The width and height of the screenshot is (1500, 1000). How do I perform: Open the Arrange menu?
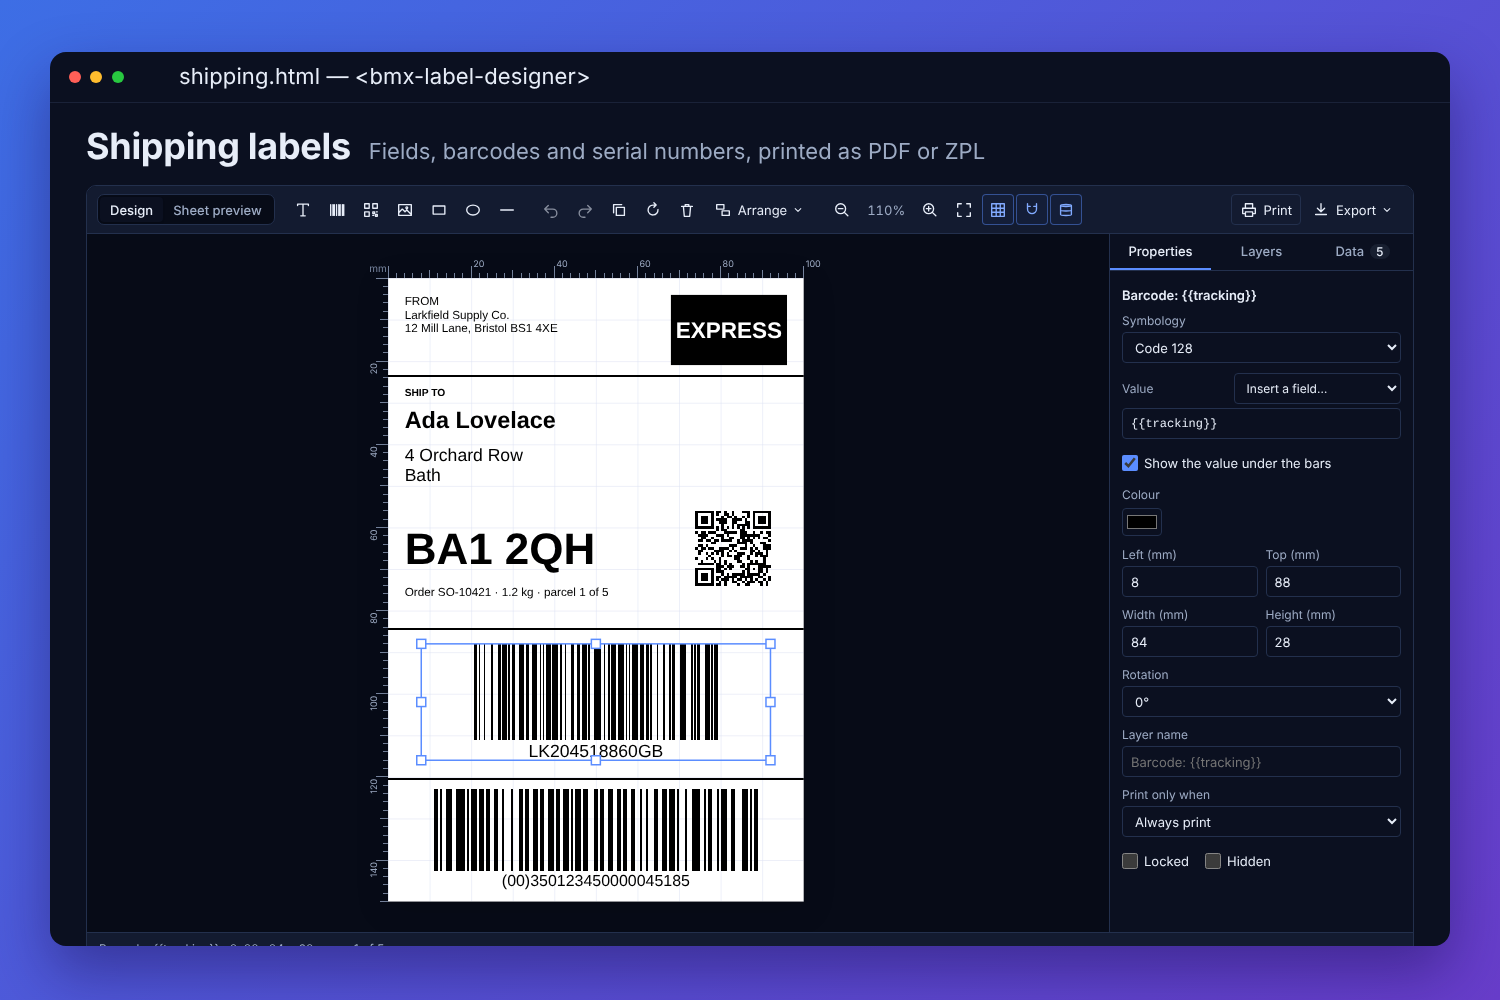point(759,210)
